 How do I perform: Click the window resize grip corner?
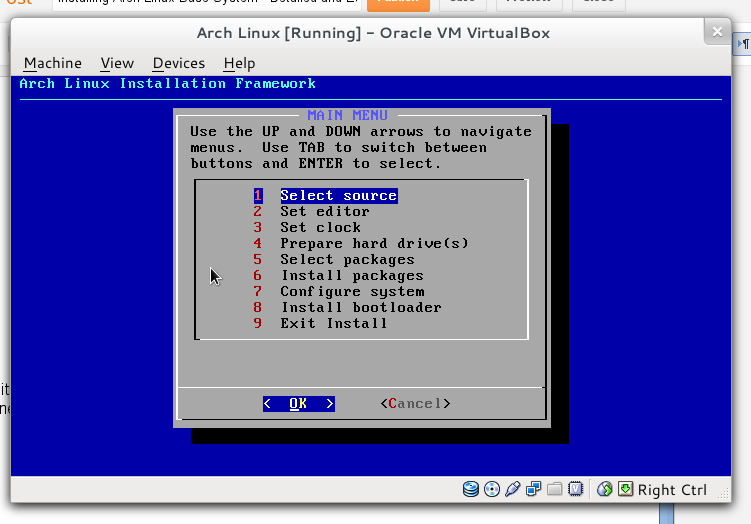tap(724, 493)
